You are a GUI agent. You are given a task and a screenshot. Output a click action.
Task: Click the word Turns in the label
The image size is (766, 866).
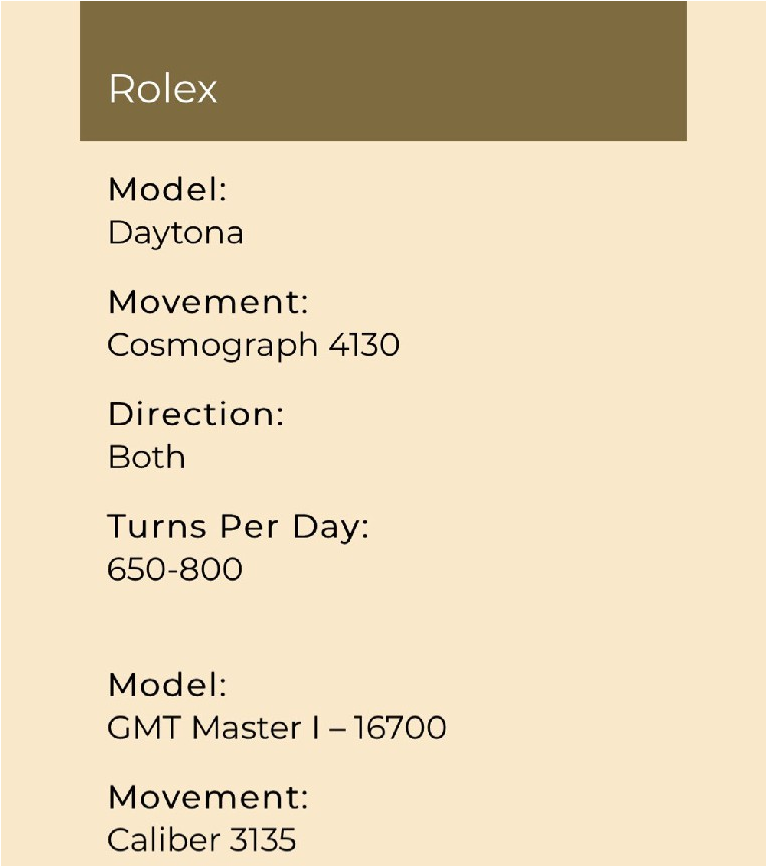click(147, 526)
